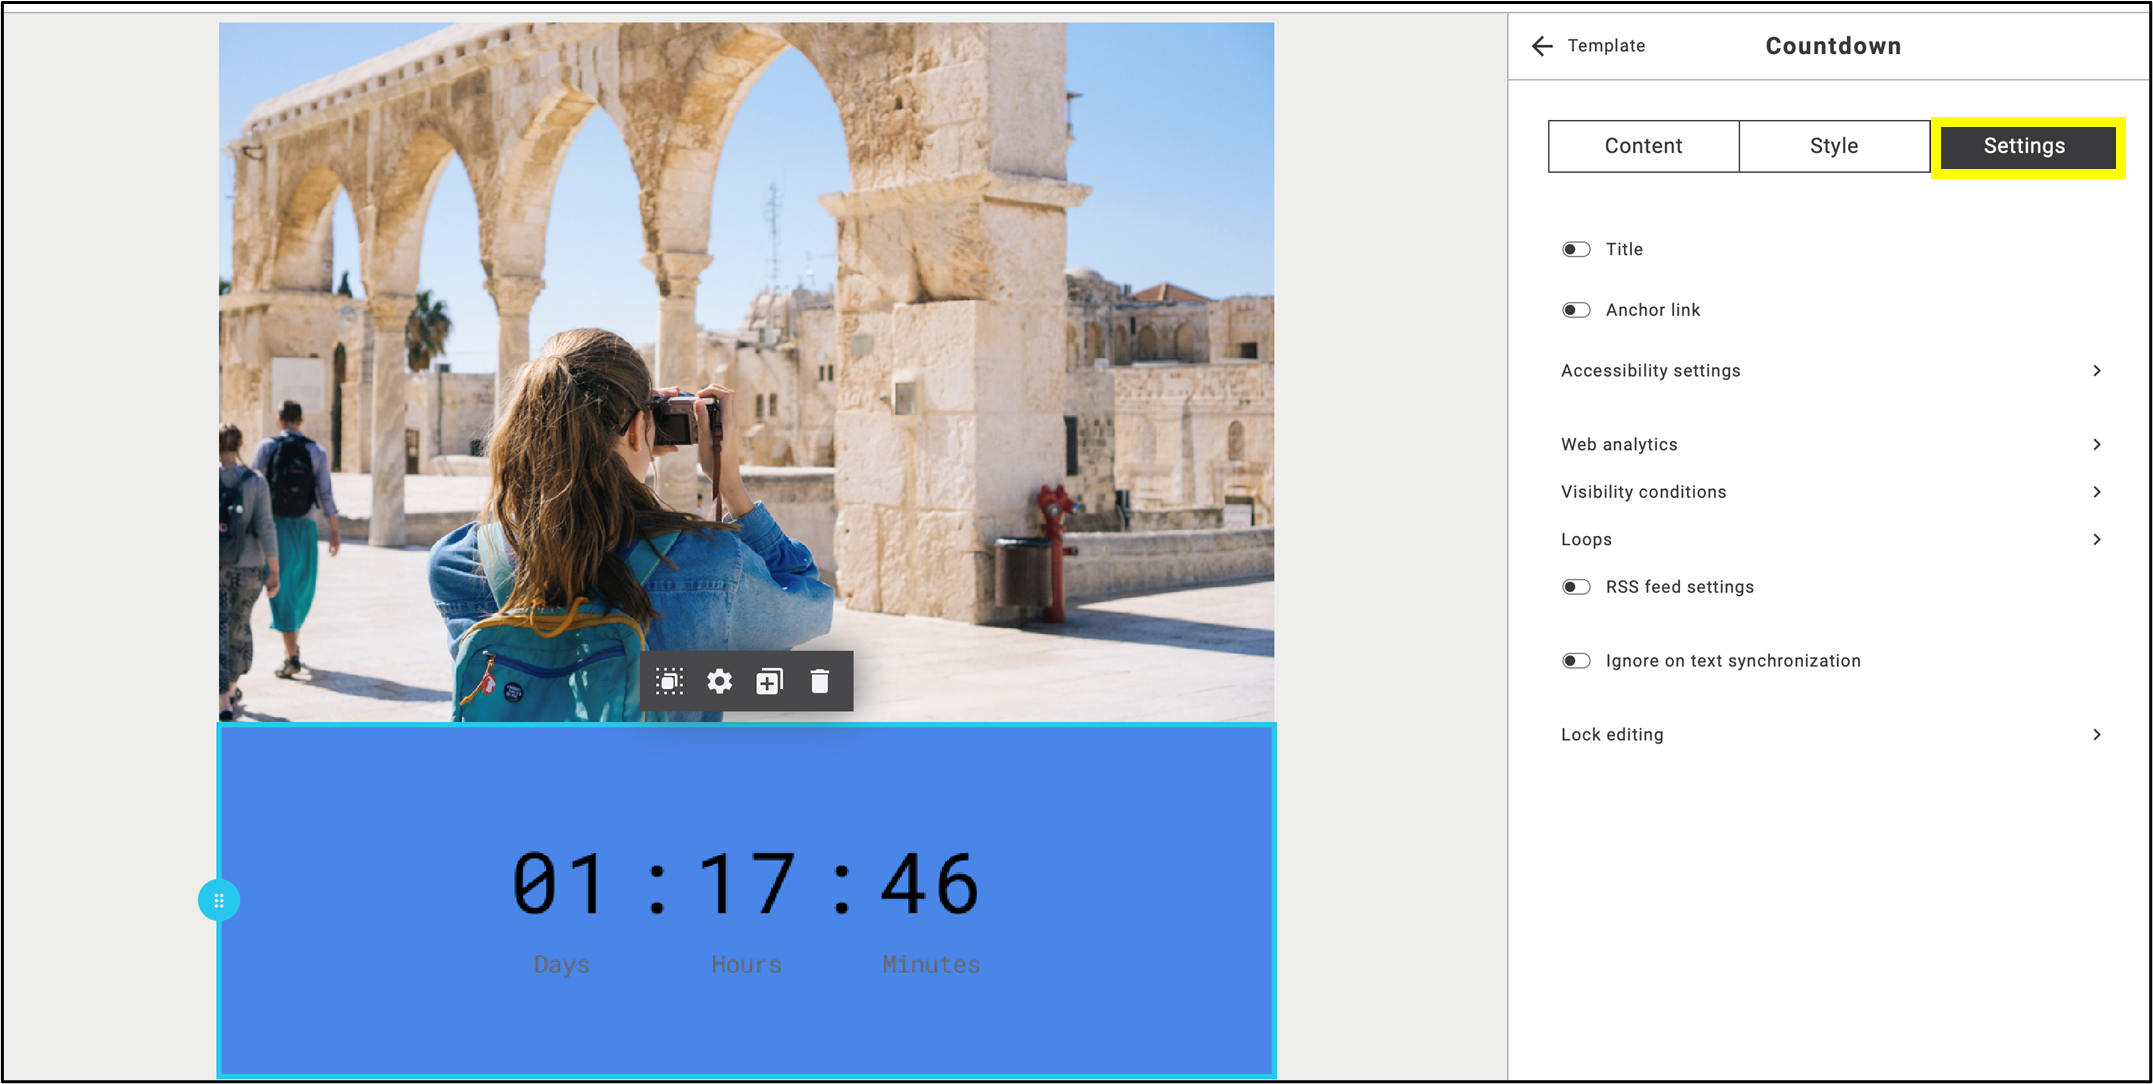The width and height of the screenshot is (2153, 1084).
Task: Expand the Web analytics chevron
Action: coord(2097,444)
